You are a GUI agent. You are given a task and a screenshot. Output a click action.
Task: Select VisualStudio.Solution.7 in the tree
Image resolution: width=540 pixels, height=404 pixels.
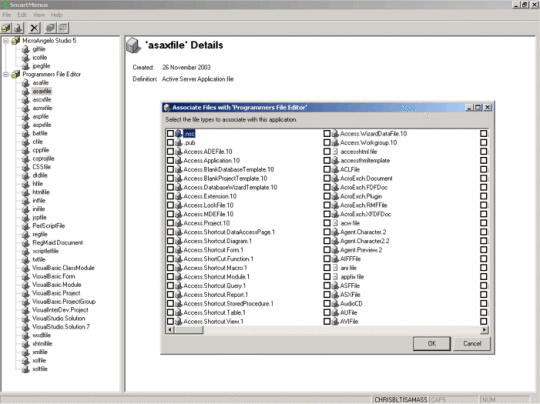pos(61,327)
